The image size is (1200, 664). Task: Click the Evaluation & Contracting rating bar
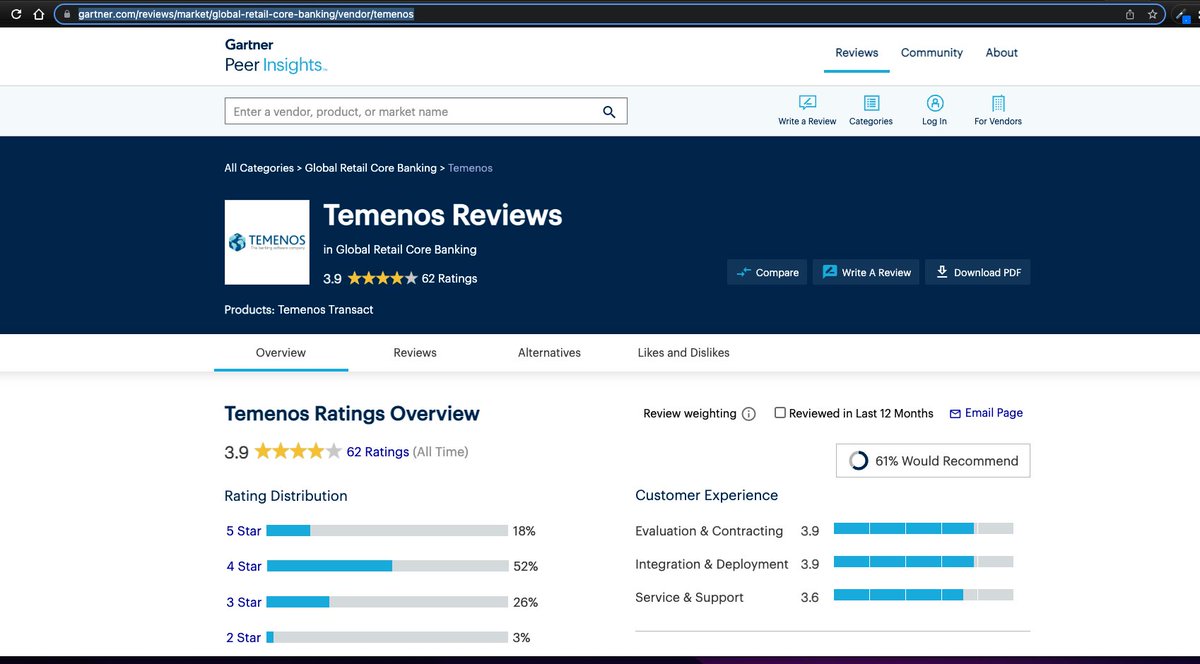[x=923, y=528]
